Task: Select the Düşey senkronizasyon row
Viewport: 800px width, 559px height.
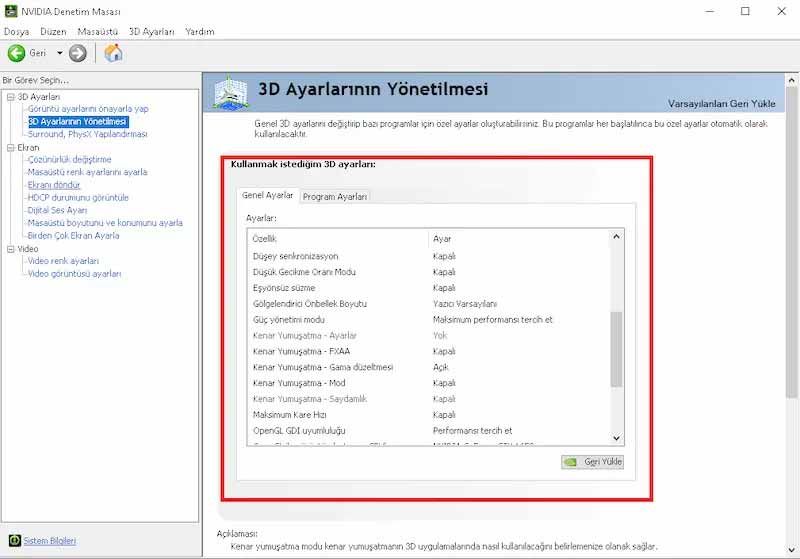Action: (429, 256)
